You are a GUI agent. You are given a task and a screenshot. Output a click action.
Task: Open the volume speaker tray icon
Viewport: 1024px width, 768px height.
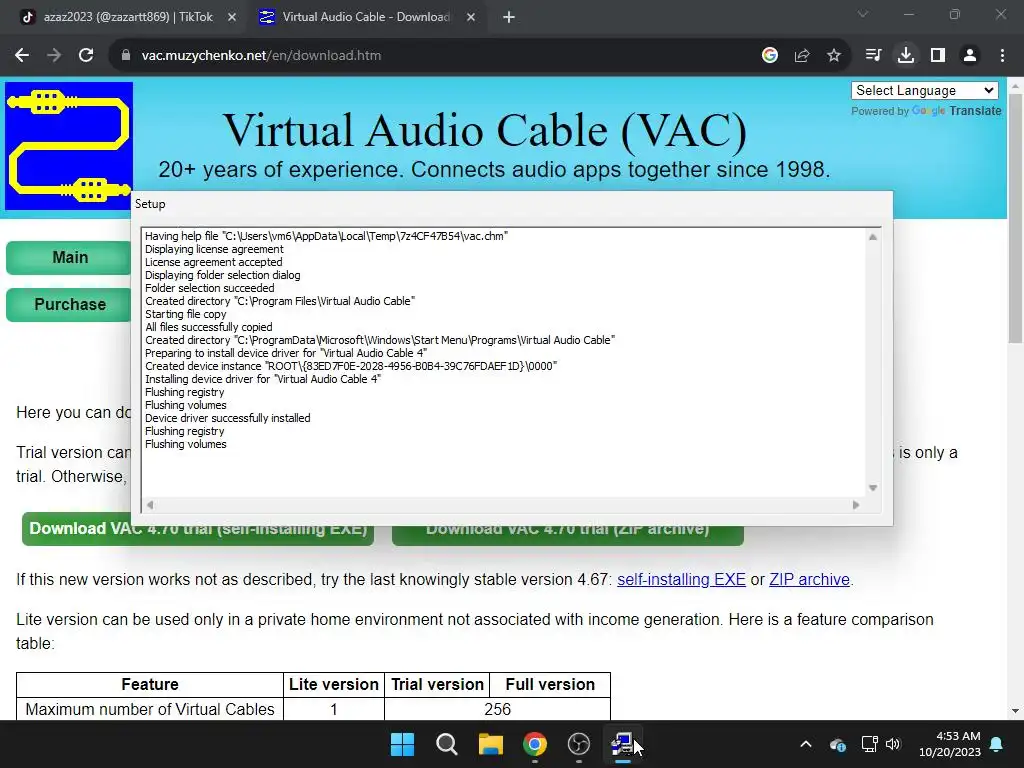click(893, 744)
